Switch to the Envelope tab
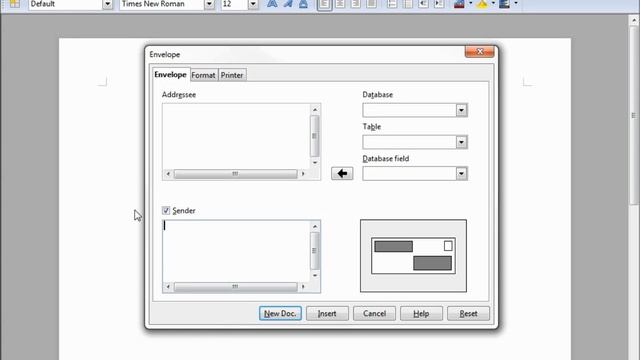 pyautogui.click(x=170, y=75)
